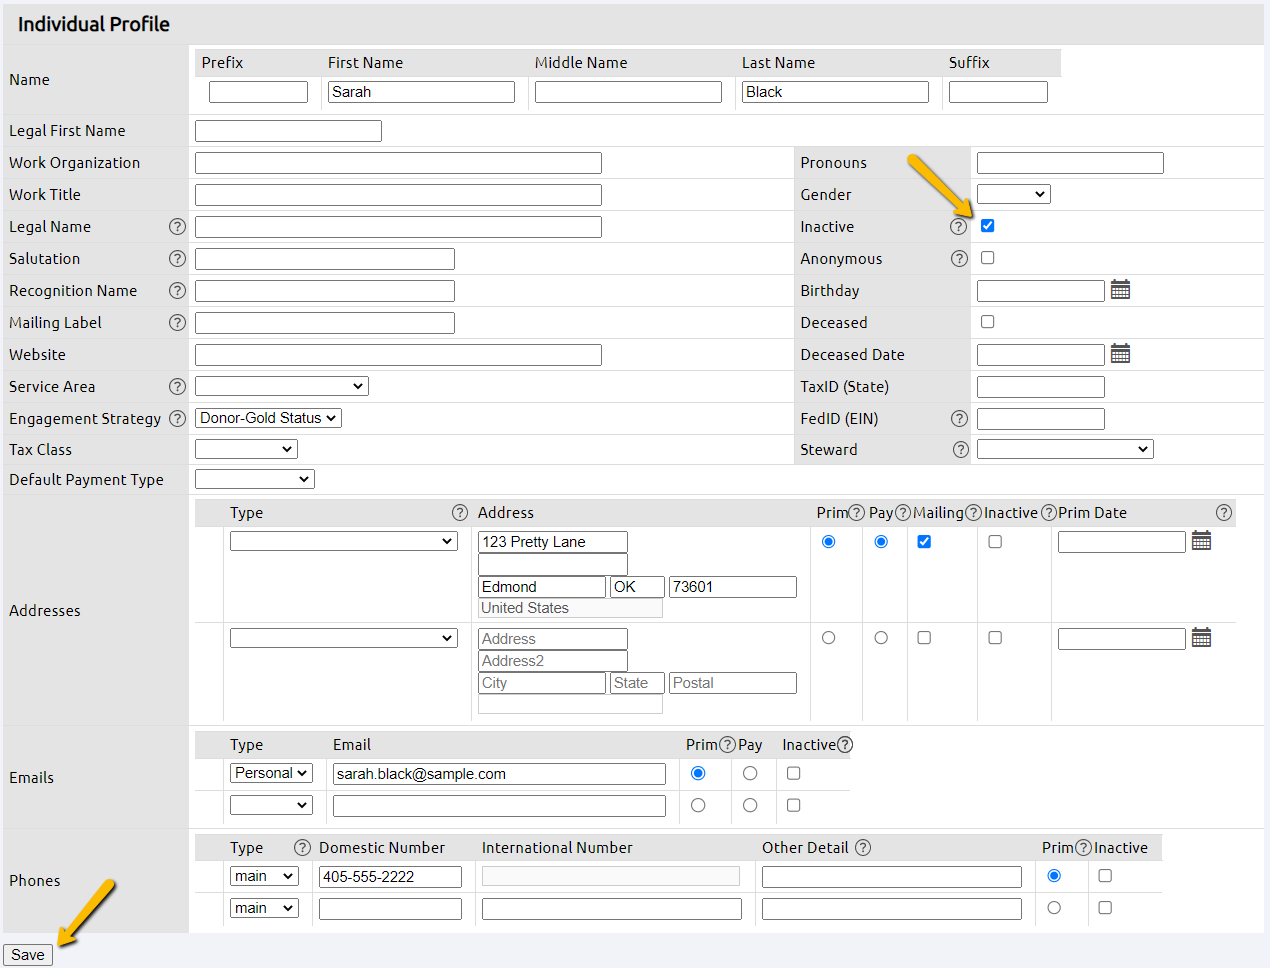1270x968 pixels.
Task: Uncheck the Inactive checkbox
Action: tap(987, 225)
